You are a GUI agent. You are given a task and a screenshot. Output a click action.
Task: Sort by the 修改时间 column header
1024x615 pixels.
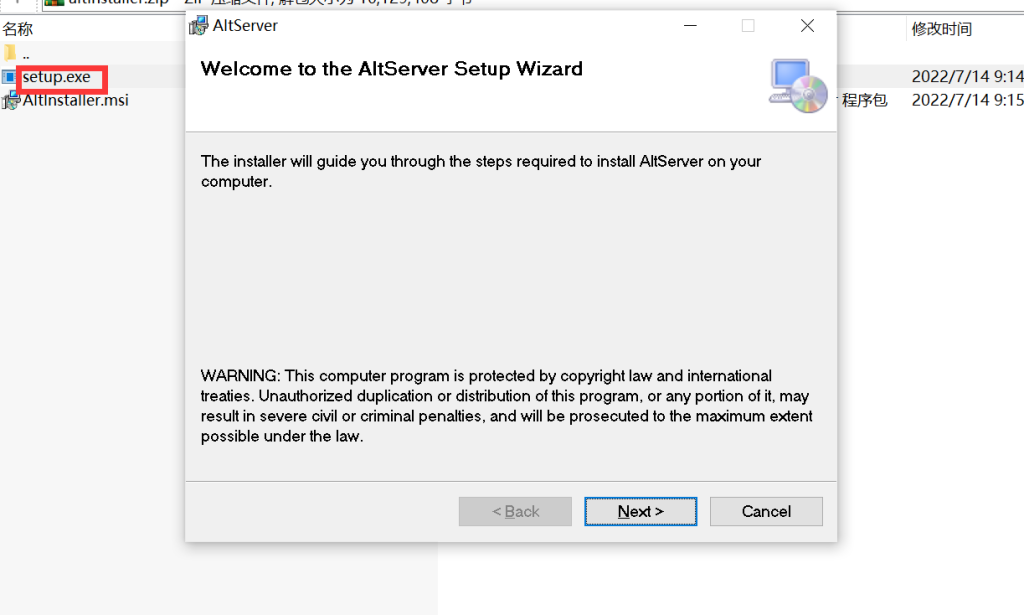pyautogui.click(x=942, y=29)
